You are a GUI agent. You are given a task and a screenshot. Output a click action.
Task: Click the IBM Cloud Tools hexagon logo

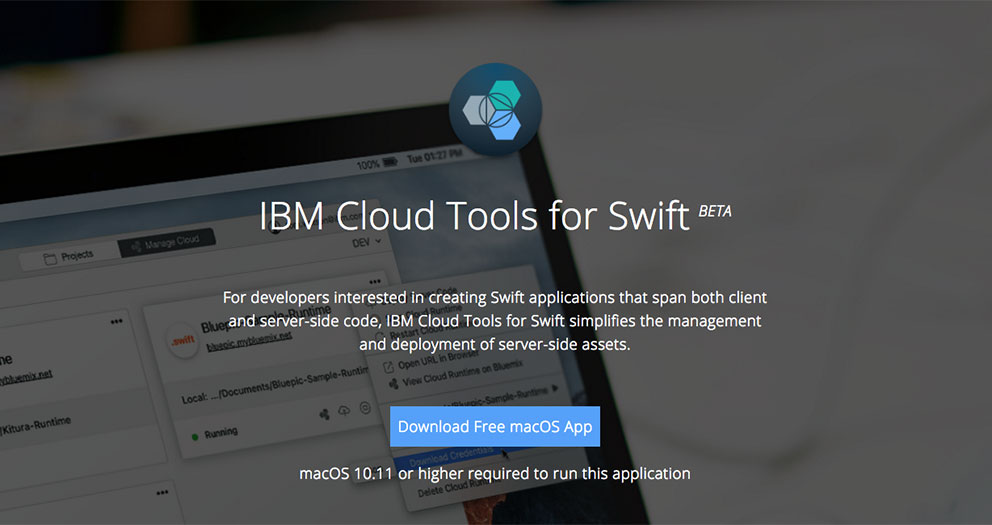pyautogui.click(x=495, y=109)
